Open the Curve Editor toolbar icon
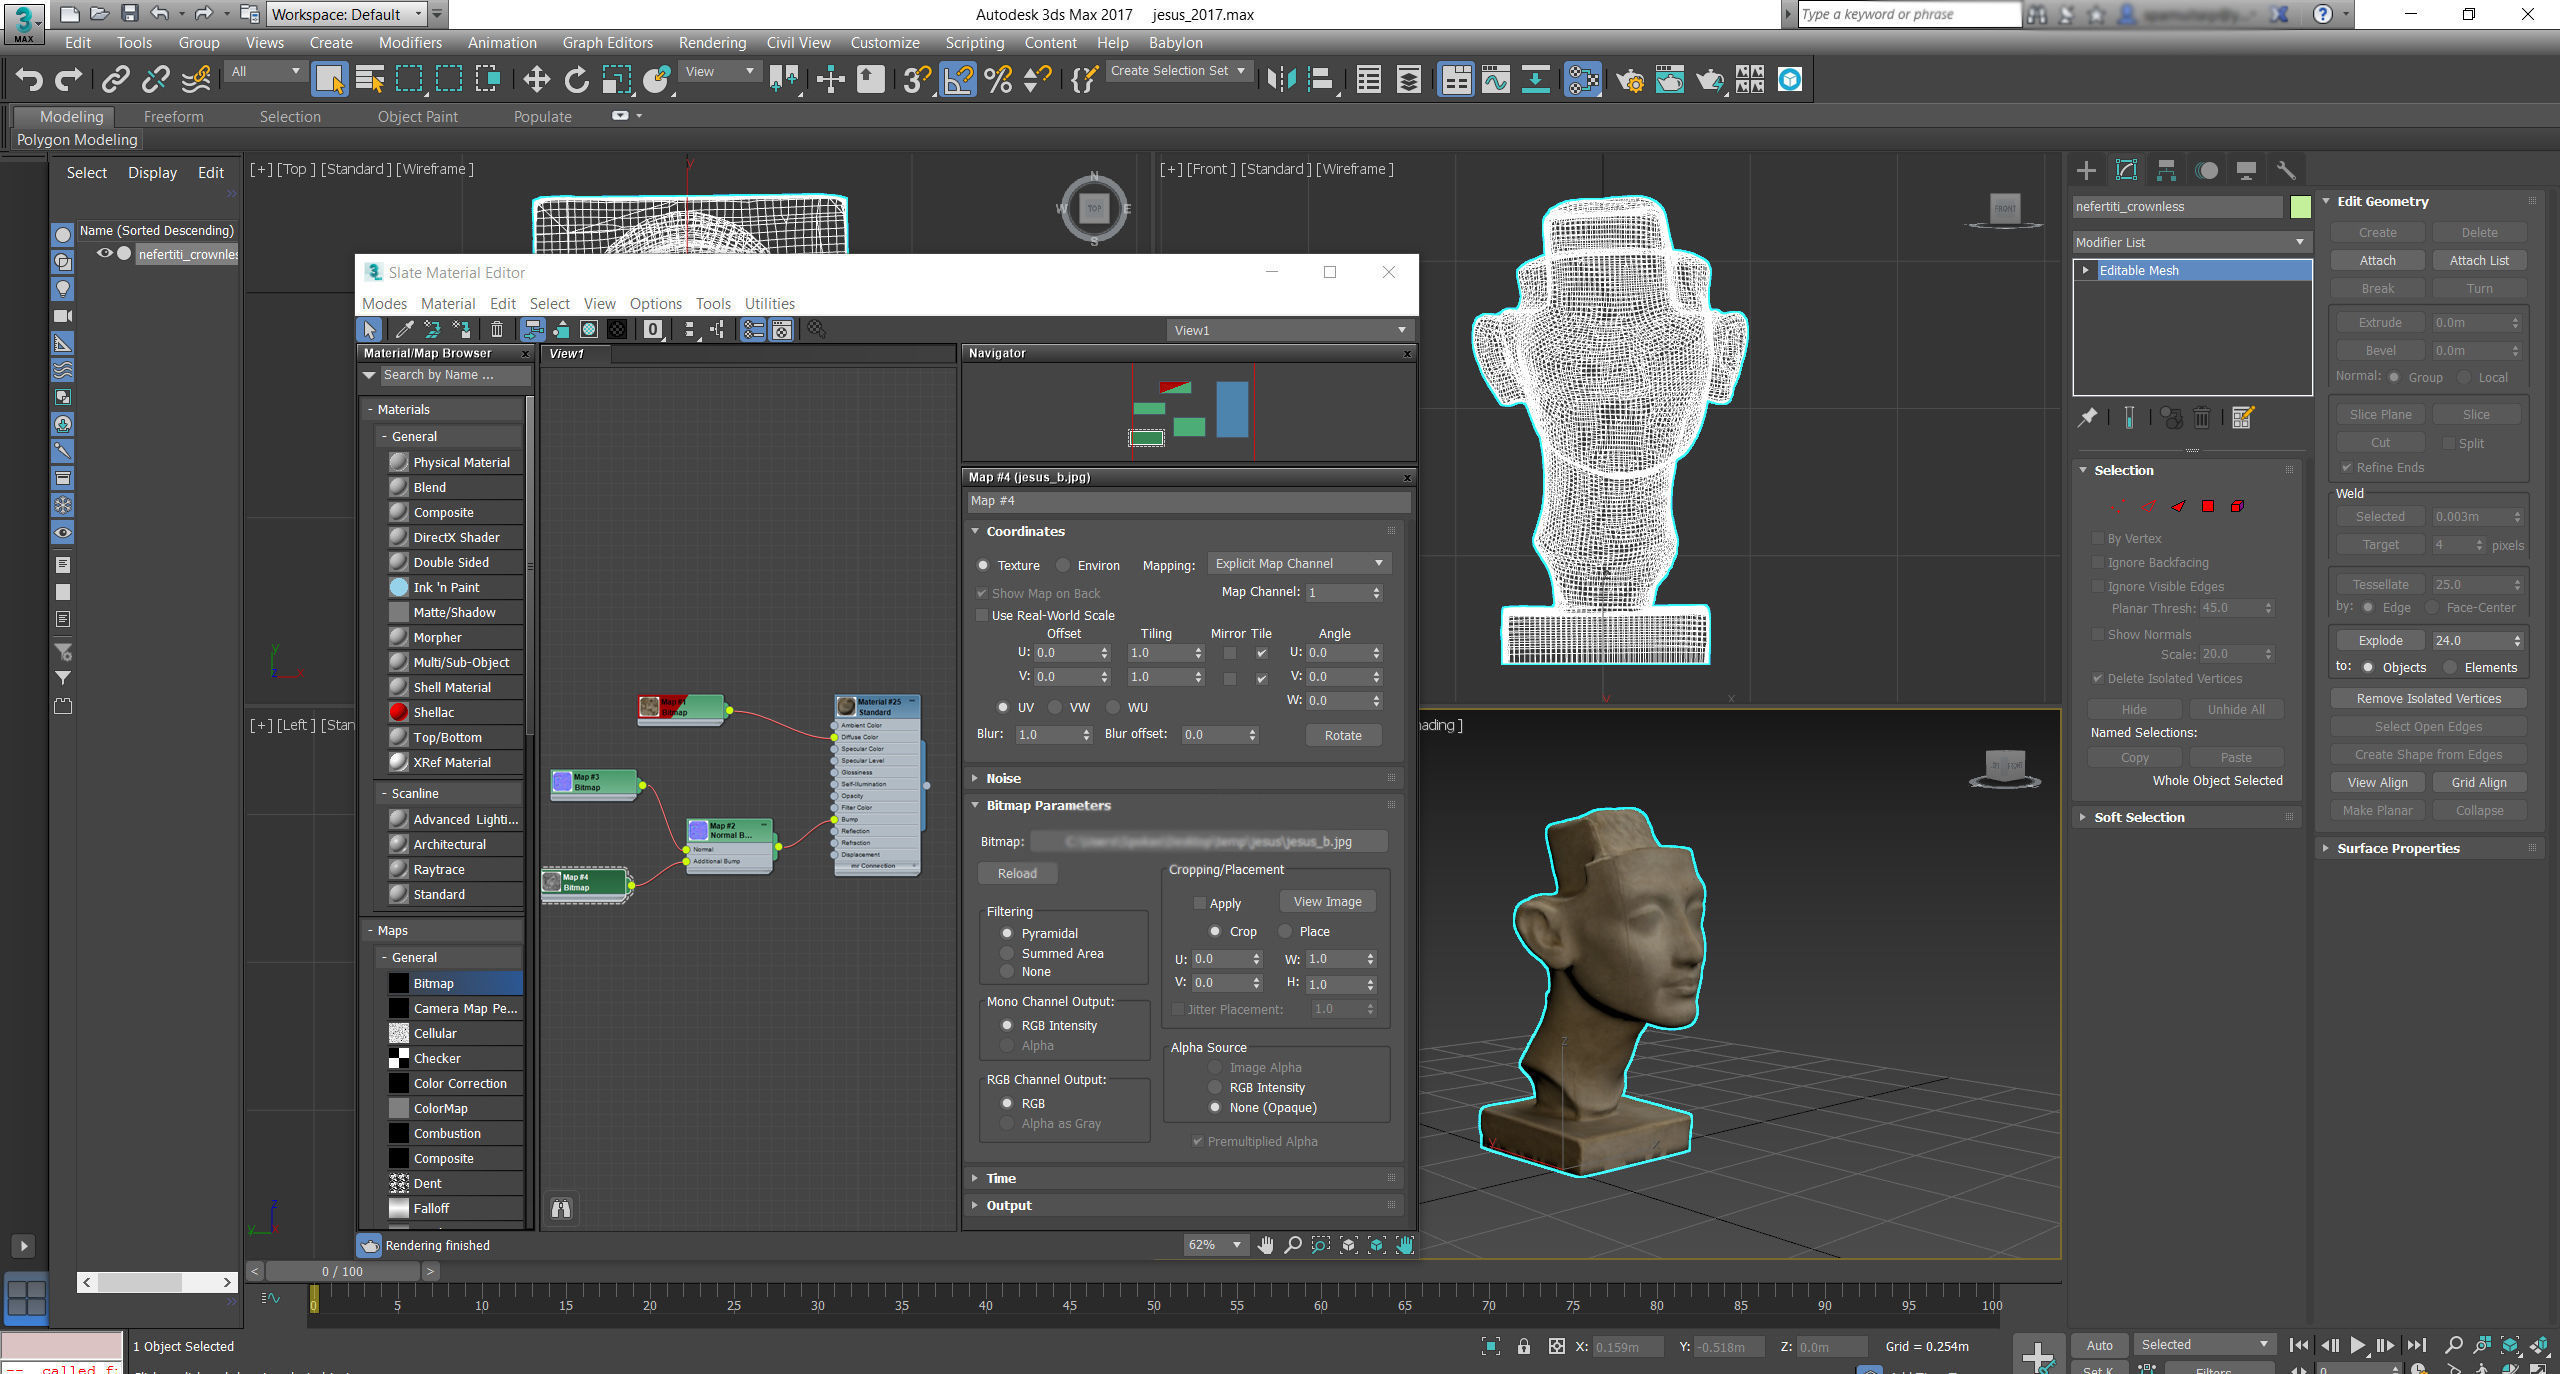Screen dimensions: 2560x1374 click(x=1496, y=79)
